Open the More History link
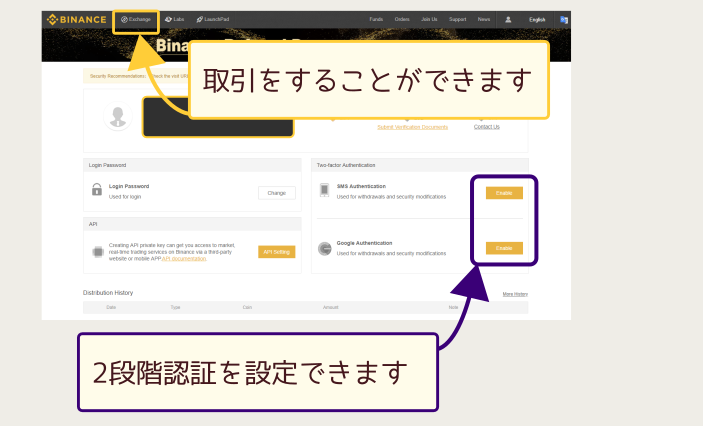Image resolution: width=703 pixels, height=426 pixels. (515, 294)
